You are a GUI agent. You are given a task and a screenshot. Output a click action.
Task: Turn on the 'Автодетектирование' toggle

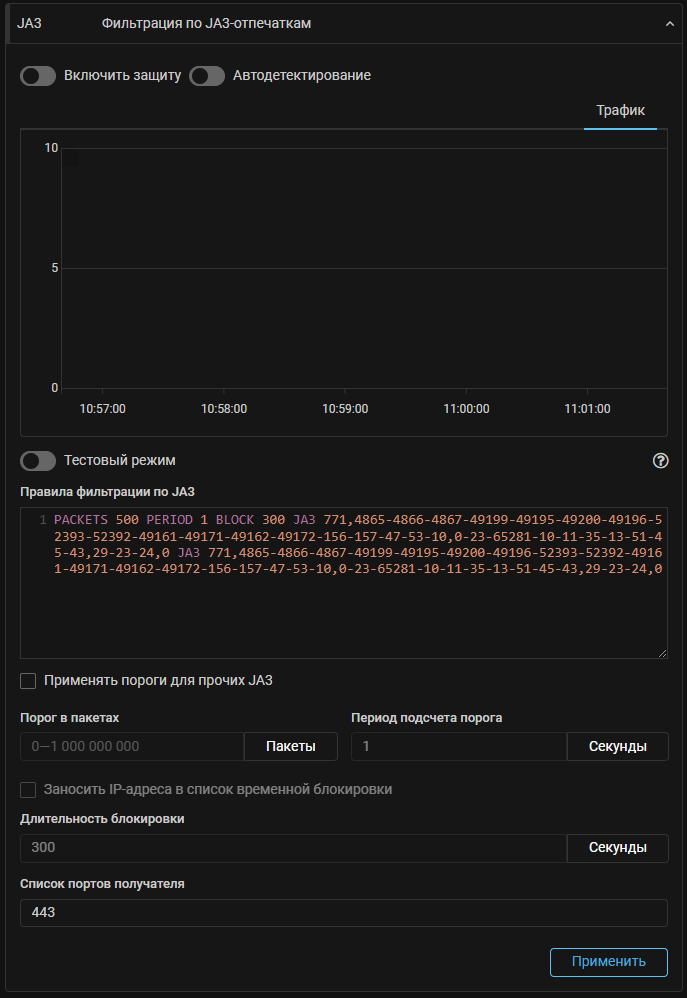tap(207, 76)
